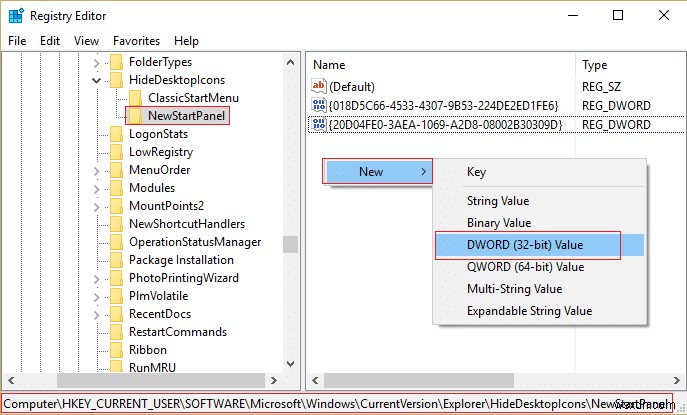Click the NewShortcutHandlers folder icon

pyautogui.click(x=117, y=224)
